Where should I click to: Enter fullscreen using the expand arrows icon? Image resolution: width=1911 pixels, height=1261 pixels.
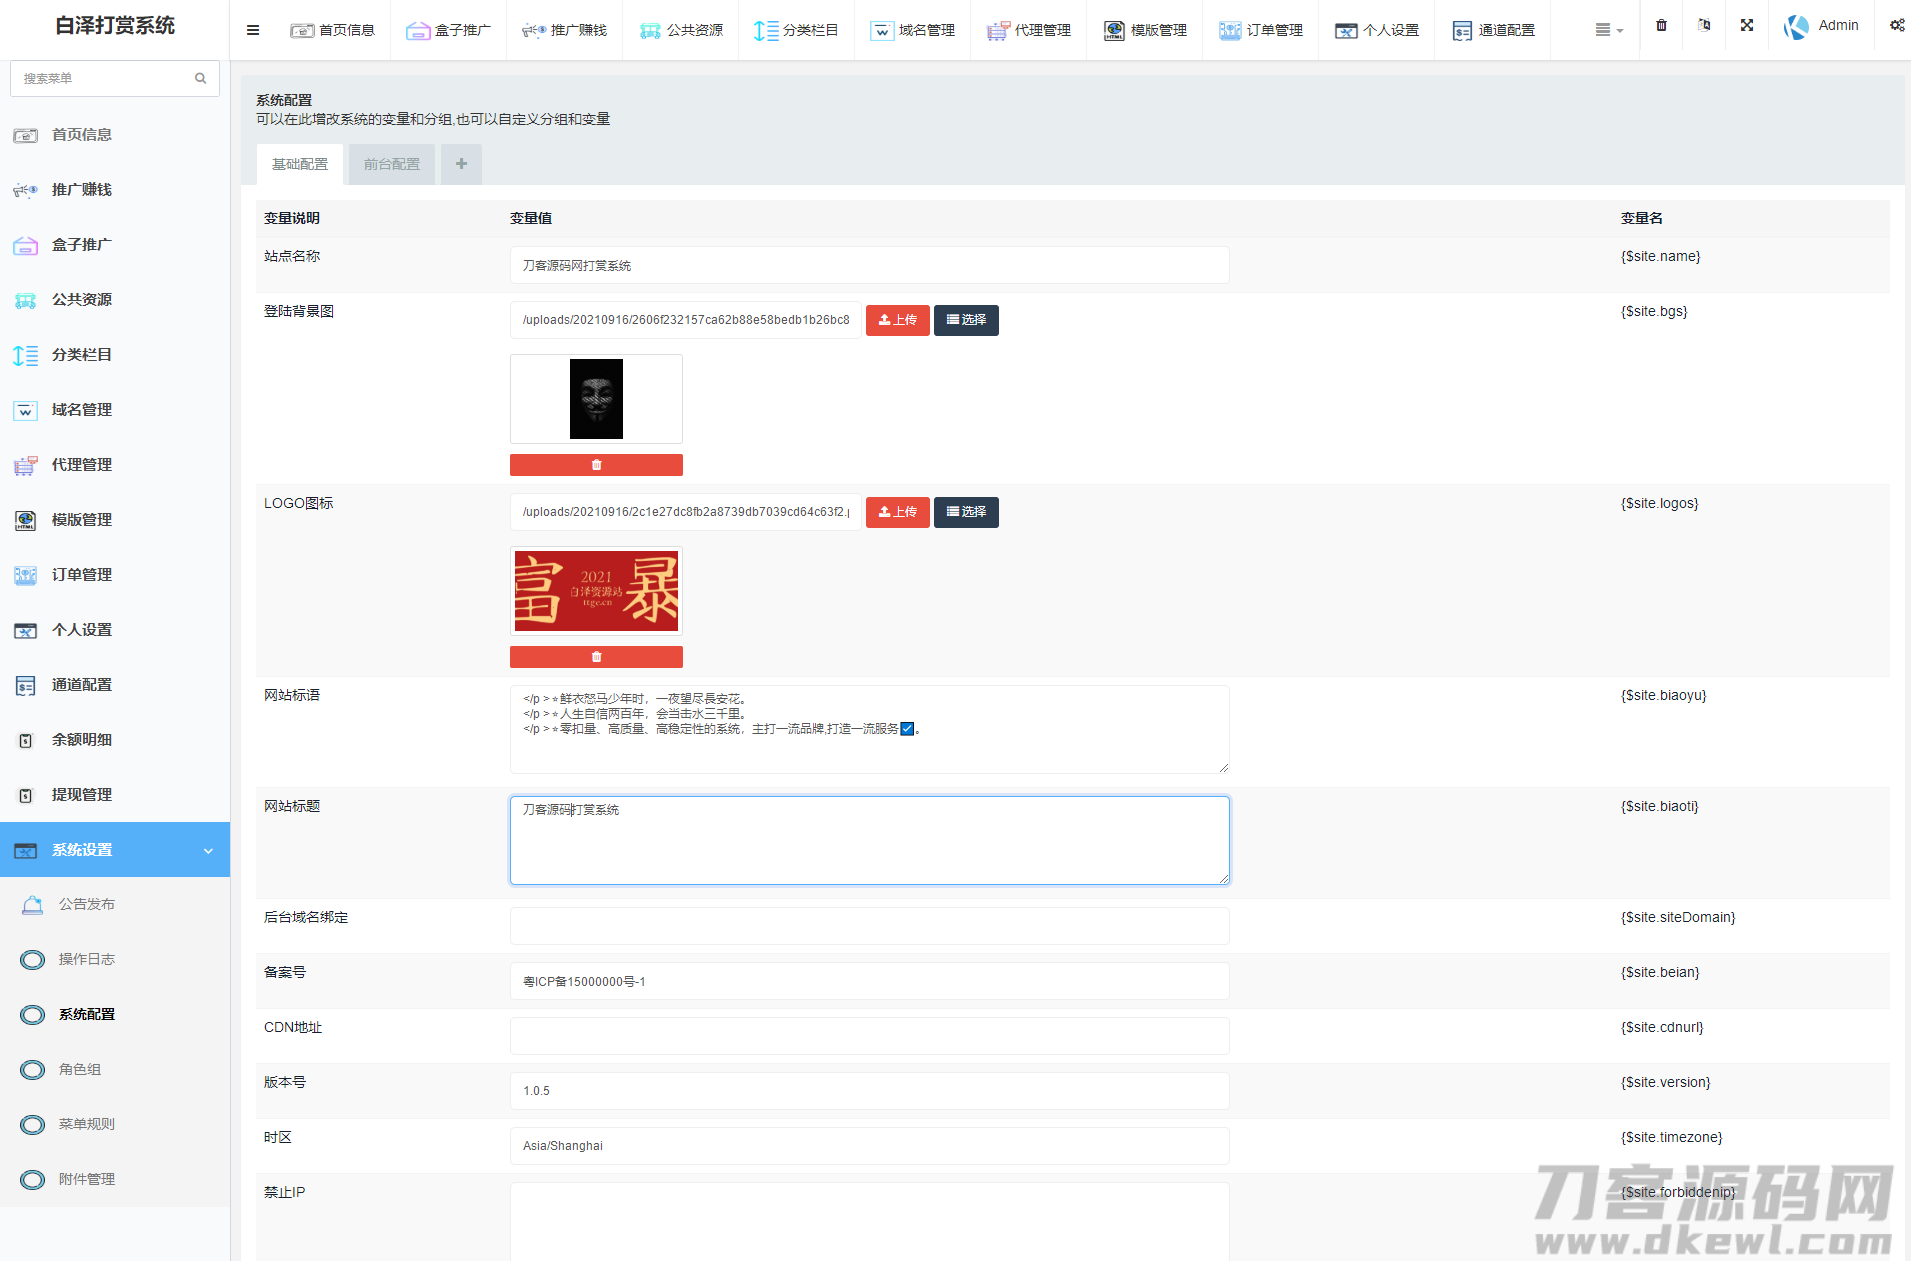(x=1747, y=26)
